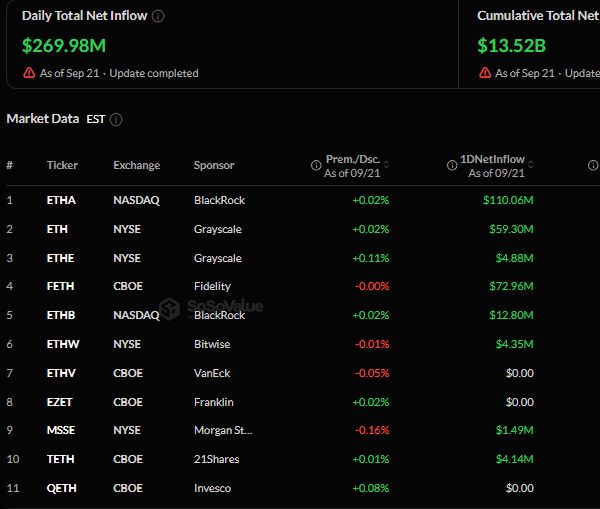Click -0.00% value in FETH row
This screenshot has width=600, height=509.
tap(372, 286)
